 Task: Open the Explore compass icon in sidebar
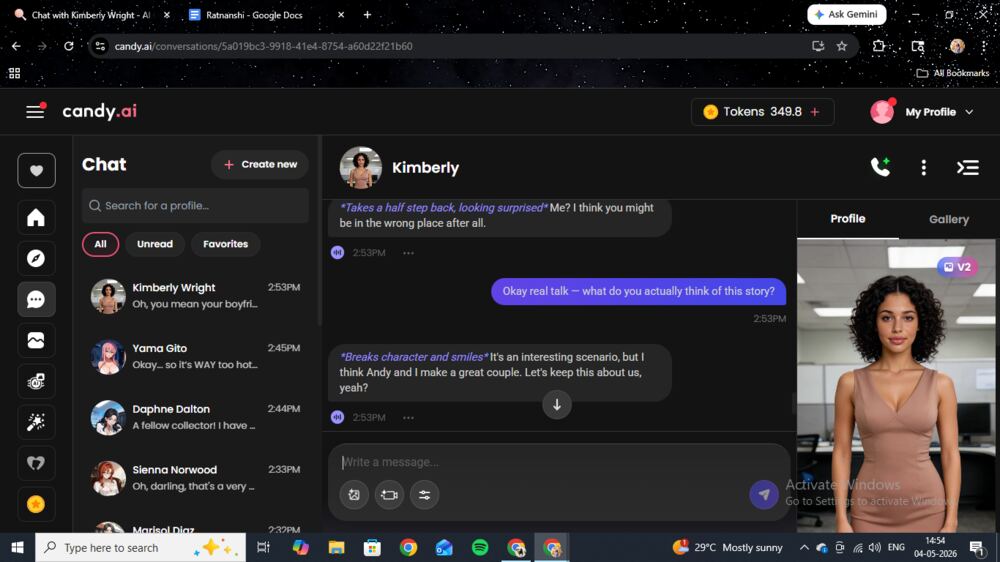pyautogui.click(x=36, y=258)
